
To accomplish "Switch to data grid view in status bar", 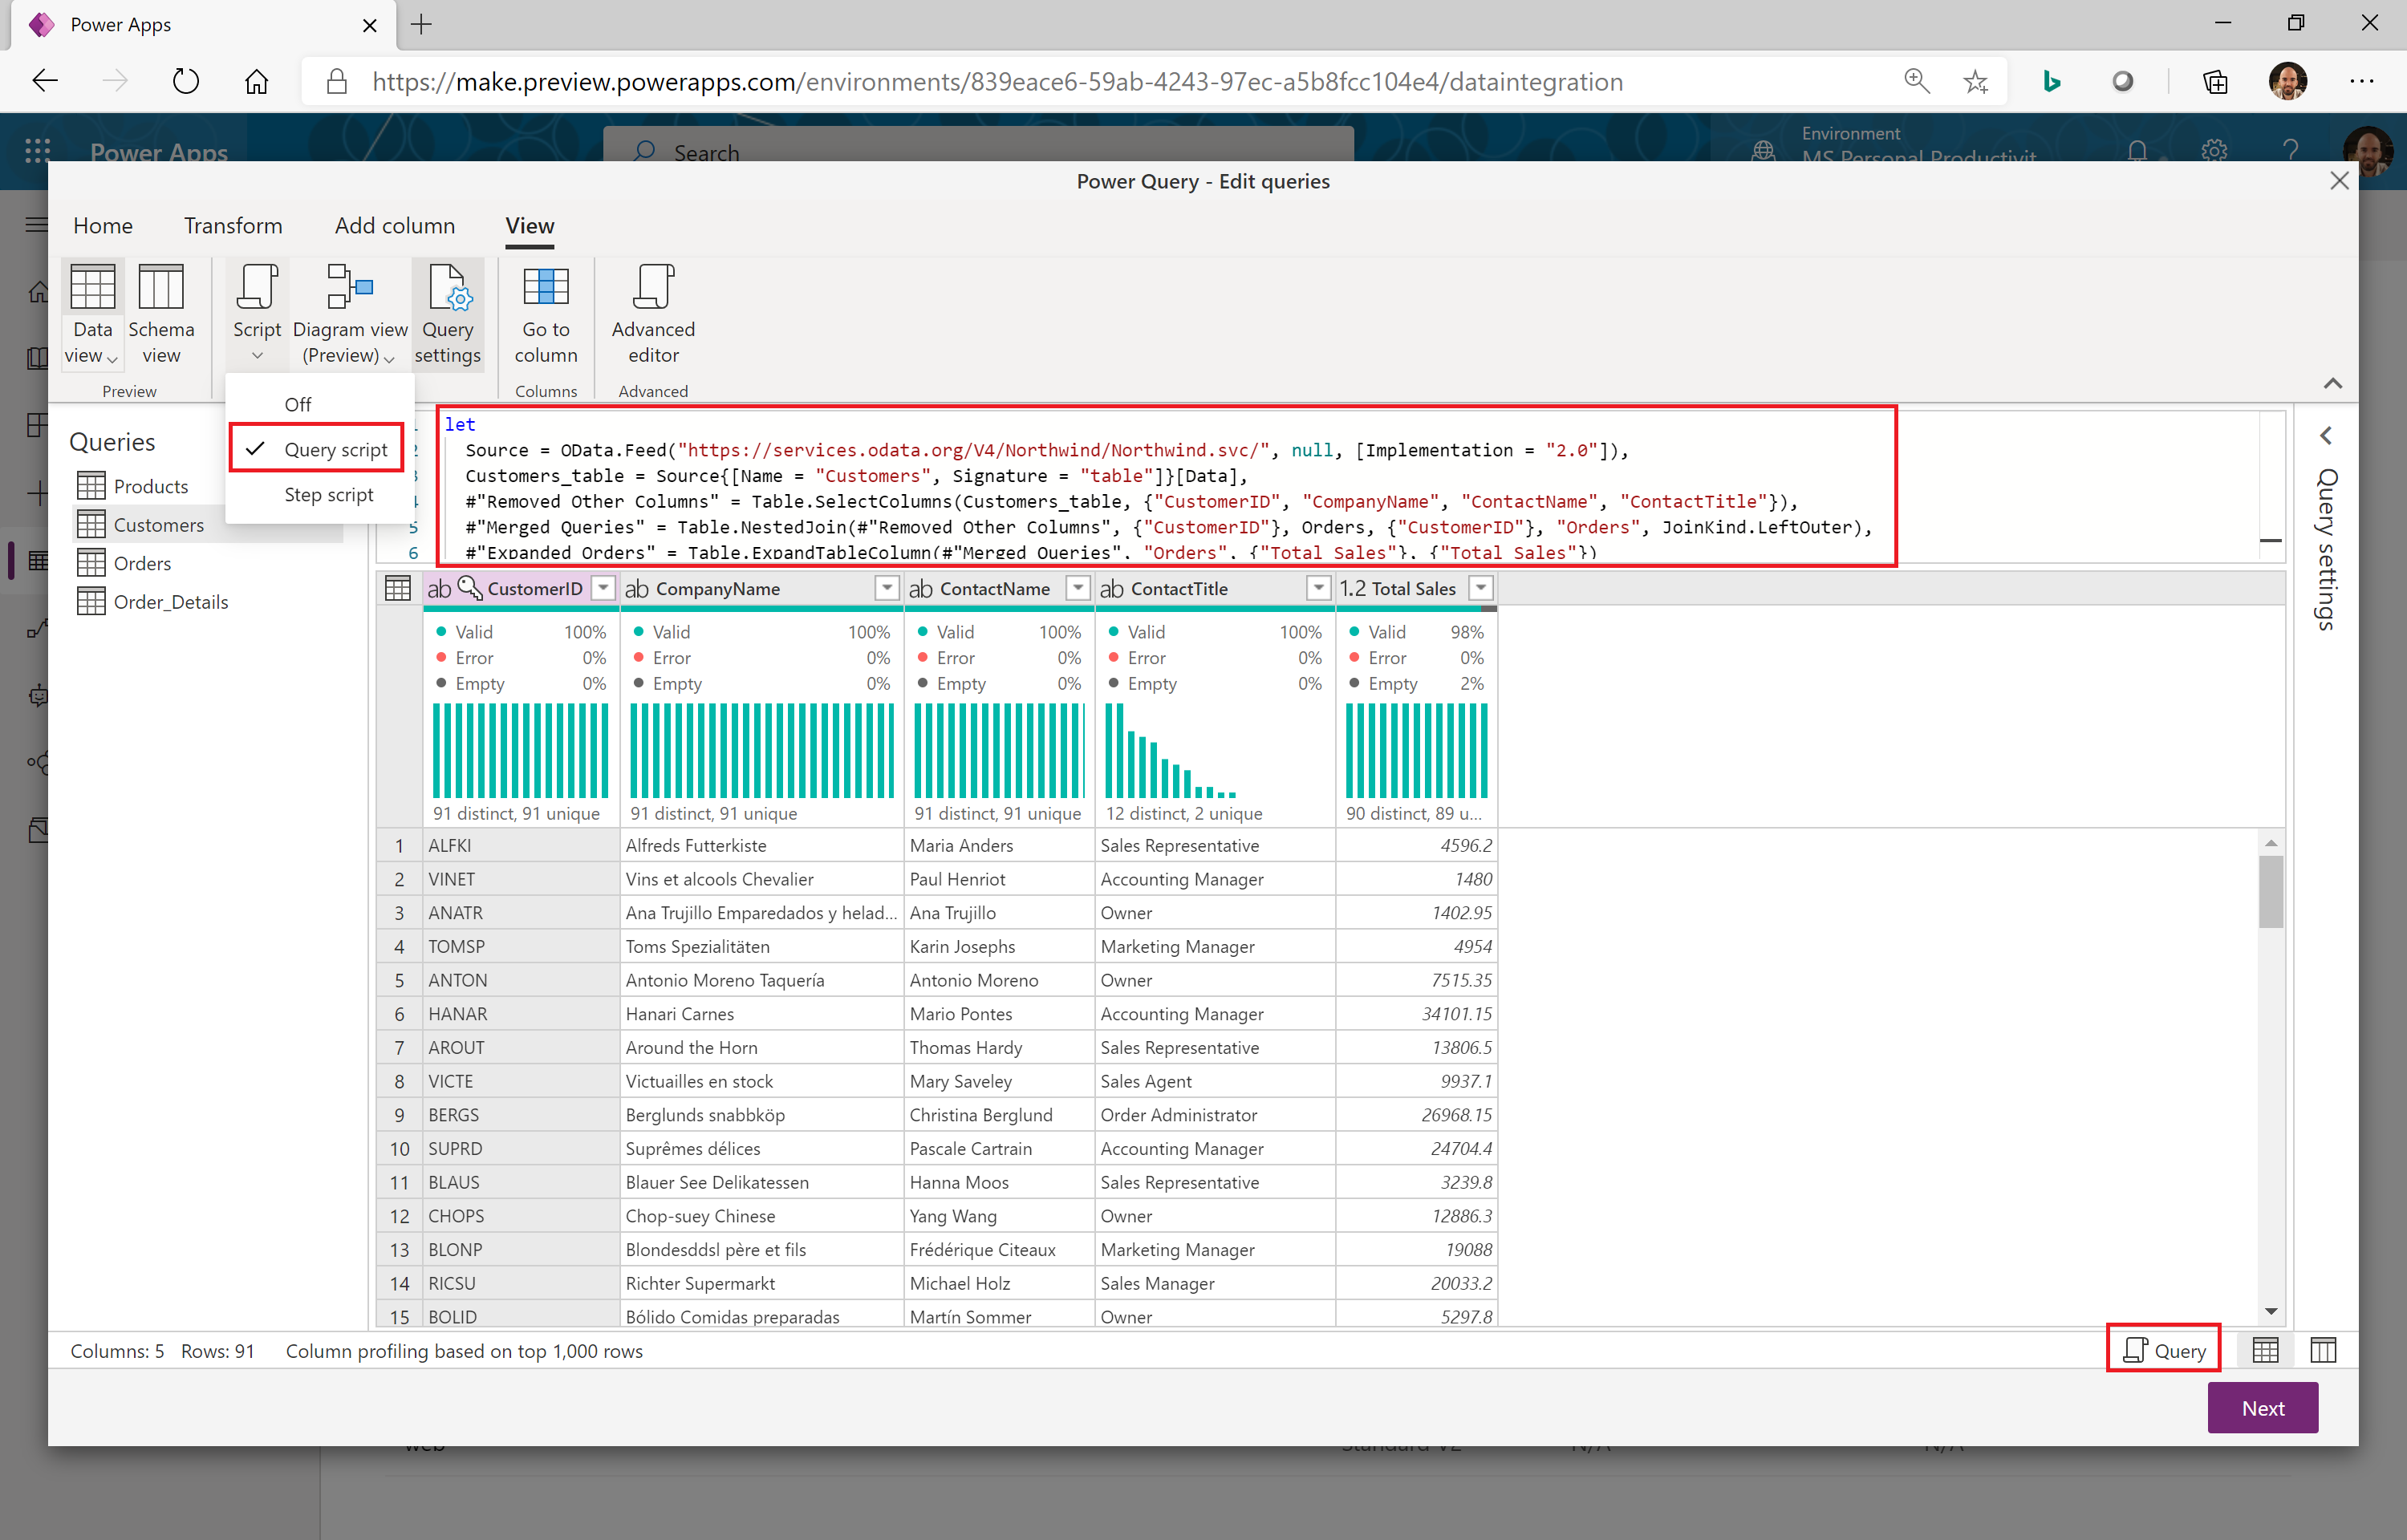I will pyautogui.click(x=2265, y=1350).
